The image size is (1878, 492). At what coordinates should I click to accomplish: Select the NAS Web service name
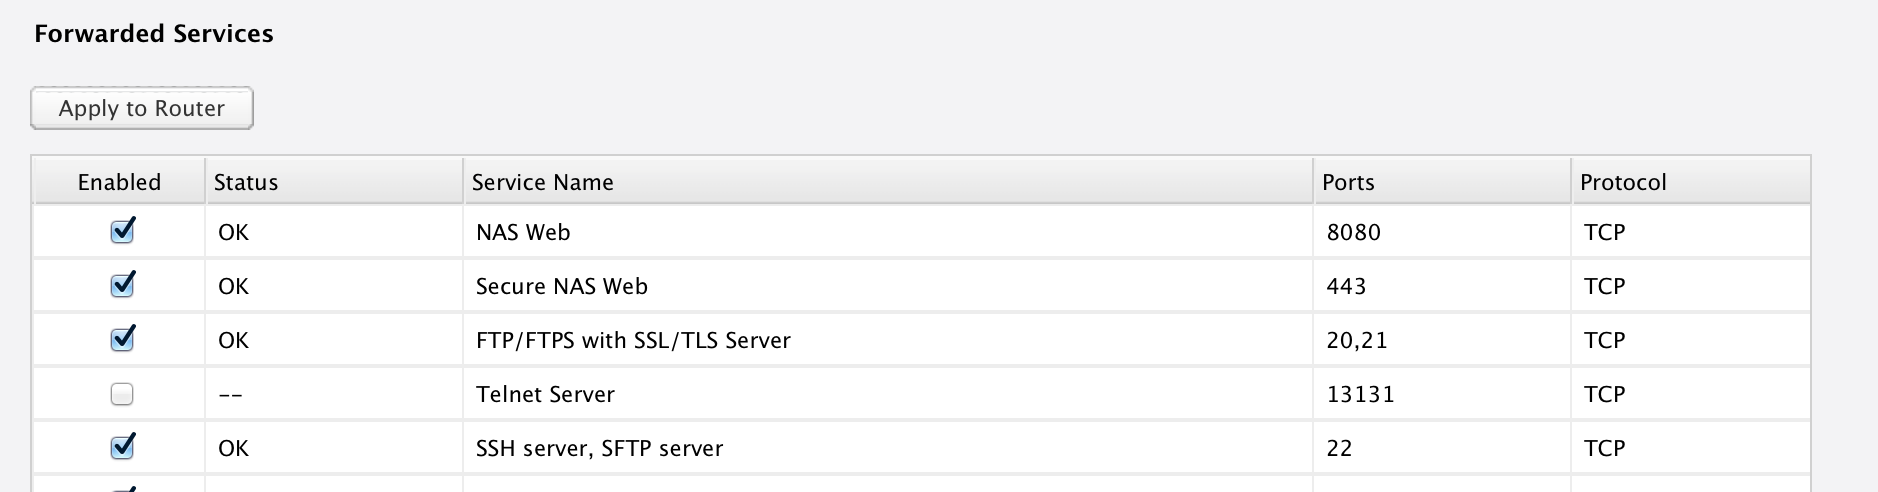pos(523,232)
